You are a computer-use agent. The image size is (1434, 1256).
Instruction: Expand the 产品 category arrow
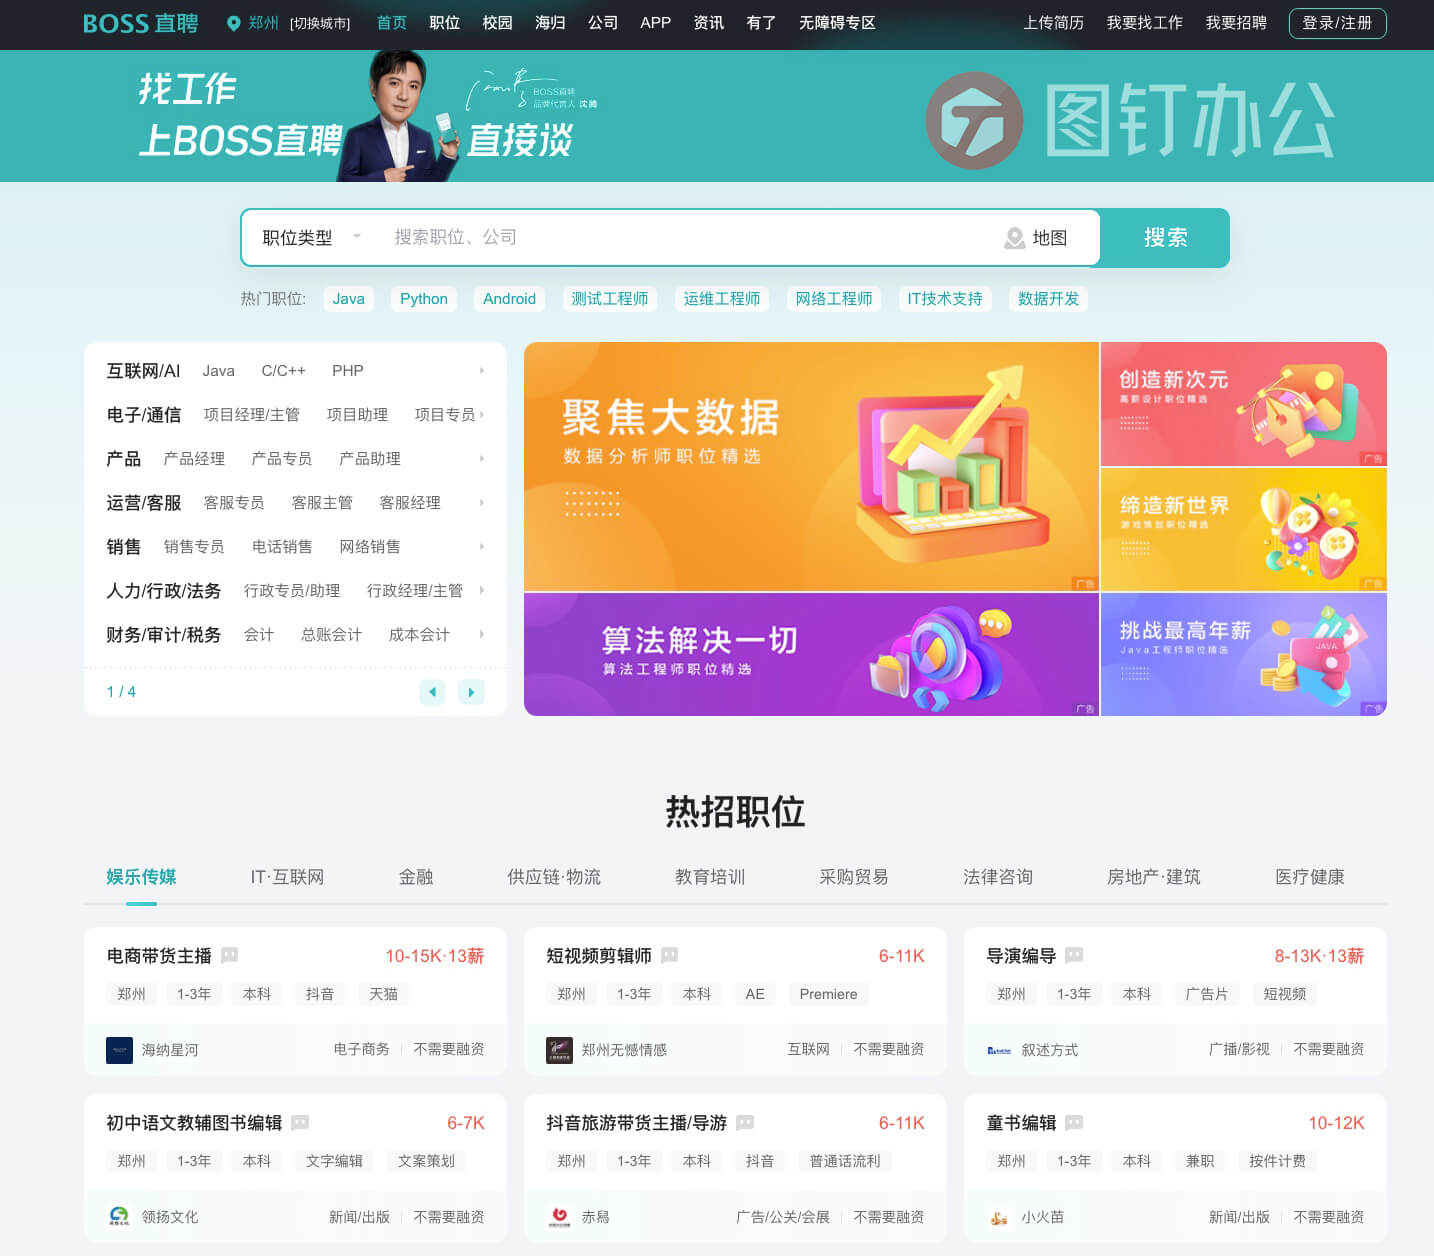coord(481,459)
